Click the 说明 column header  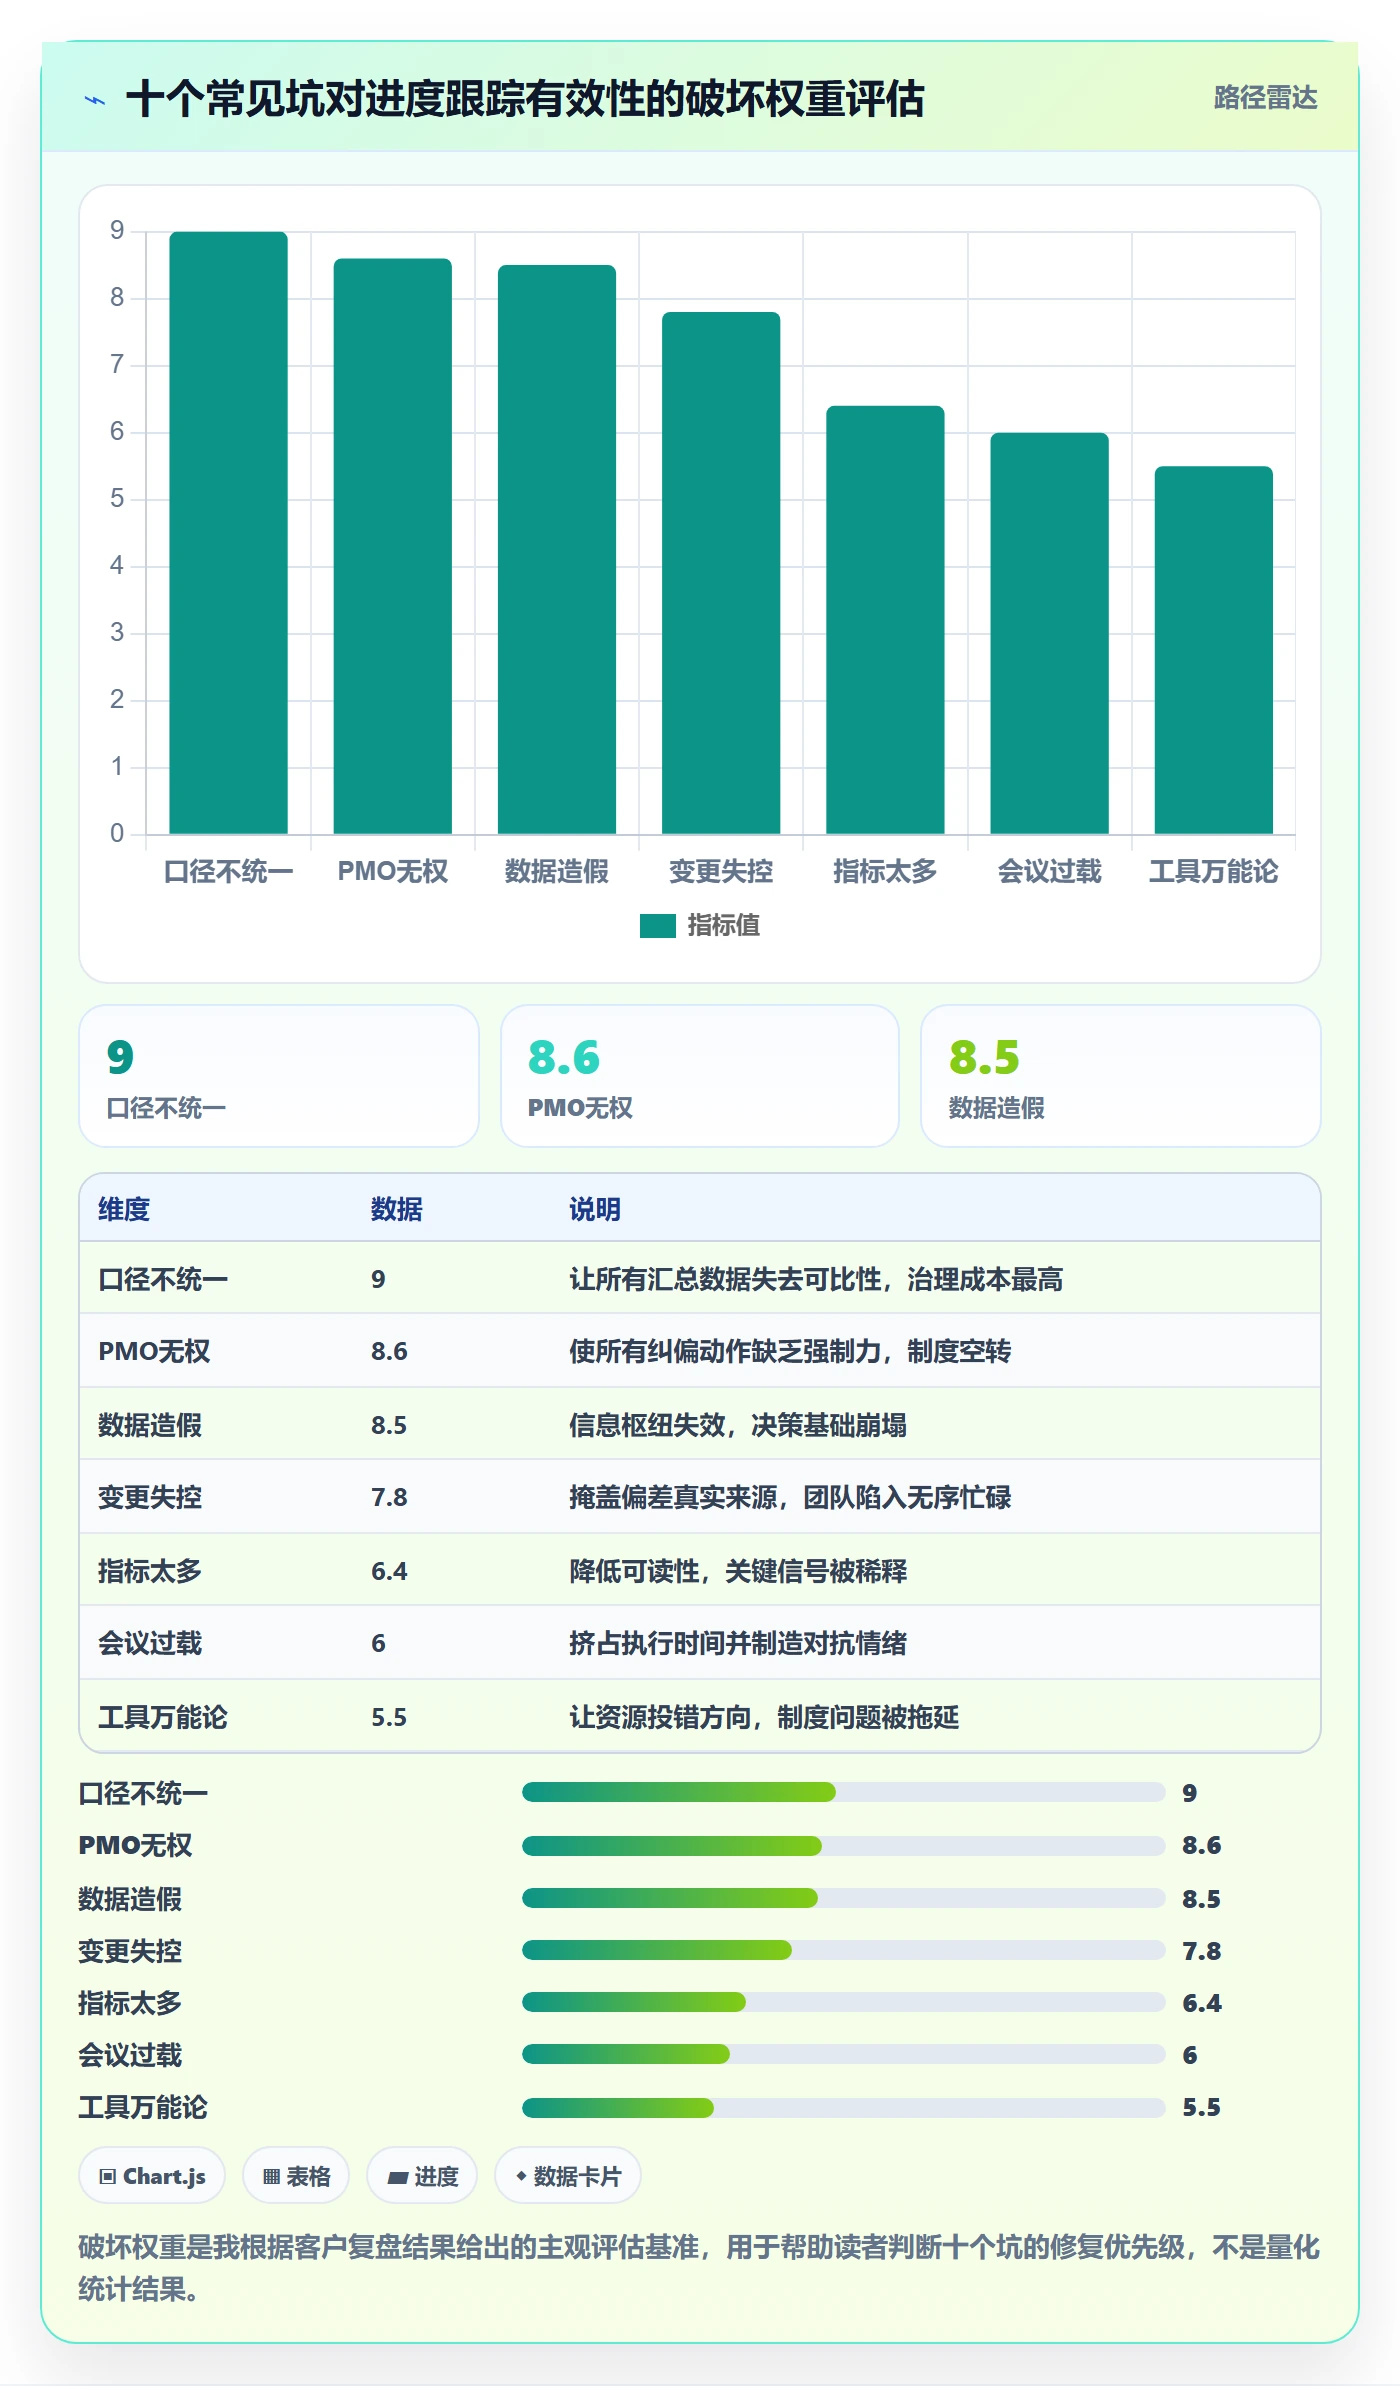pos(595,1209)
